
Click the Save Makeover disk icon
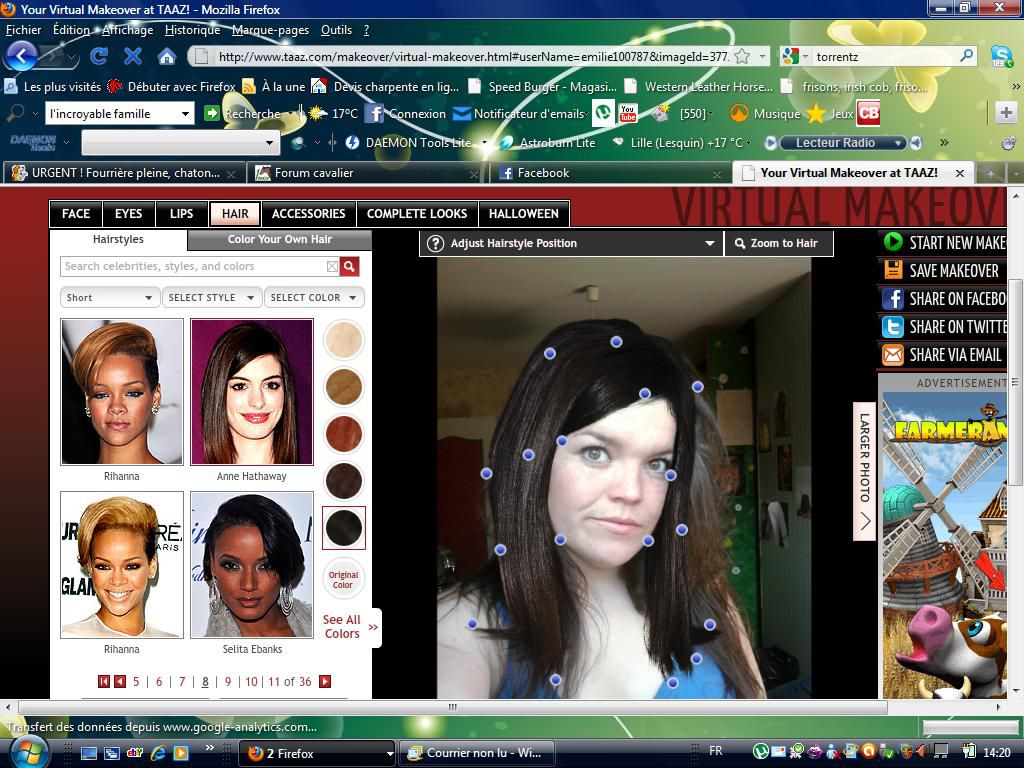(893, 270)
